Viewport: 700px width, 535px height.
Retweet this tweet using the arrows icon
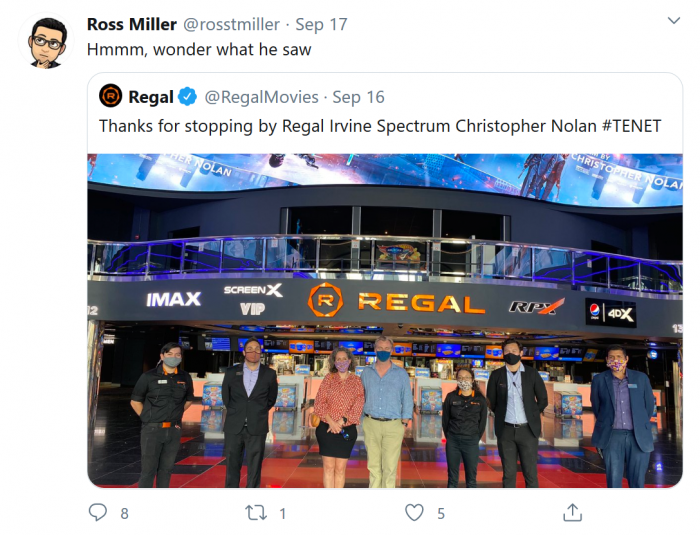click(256, 513)
